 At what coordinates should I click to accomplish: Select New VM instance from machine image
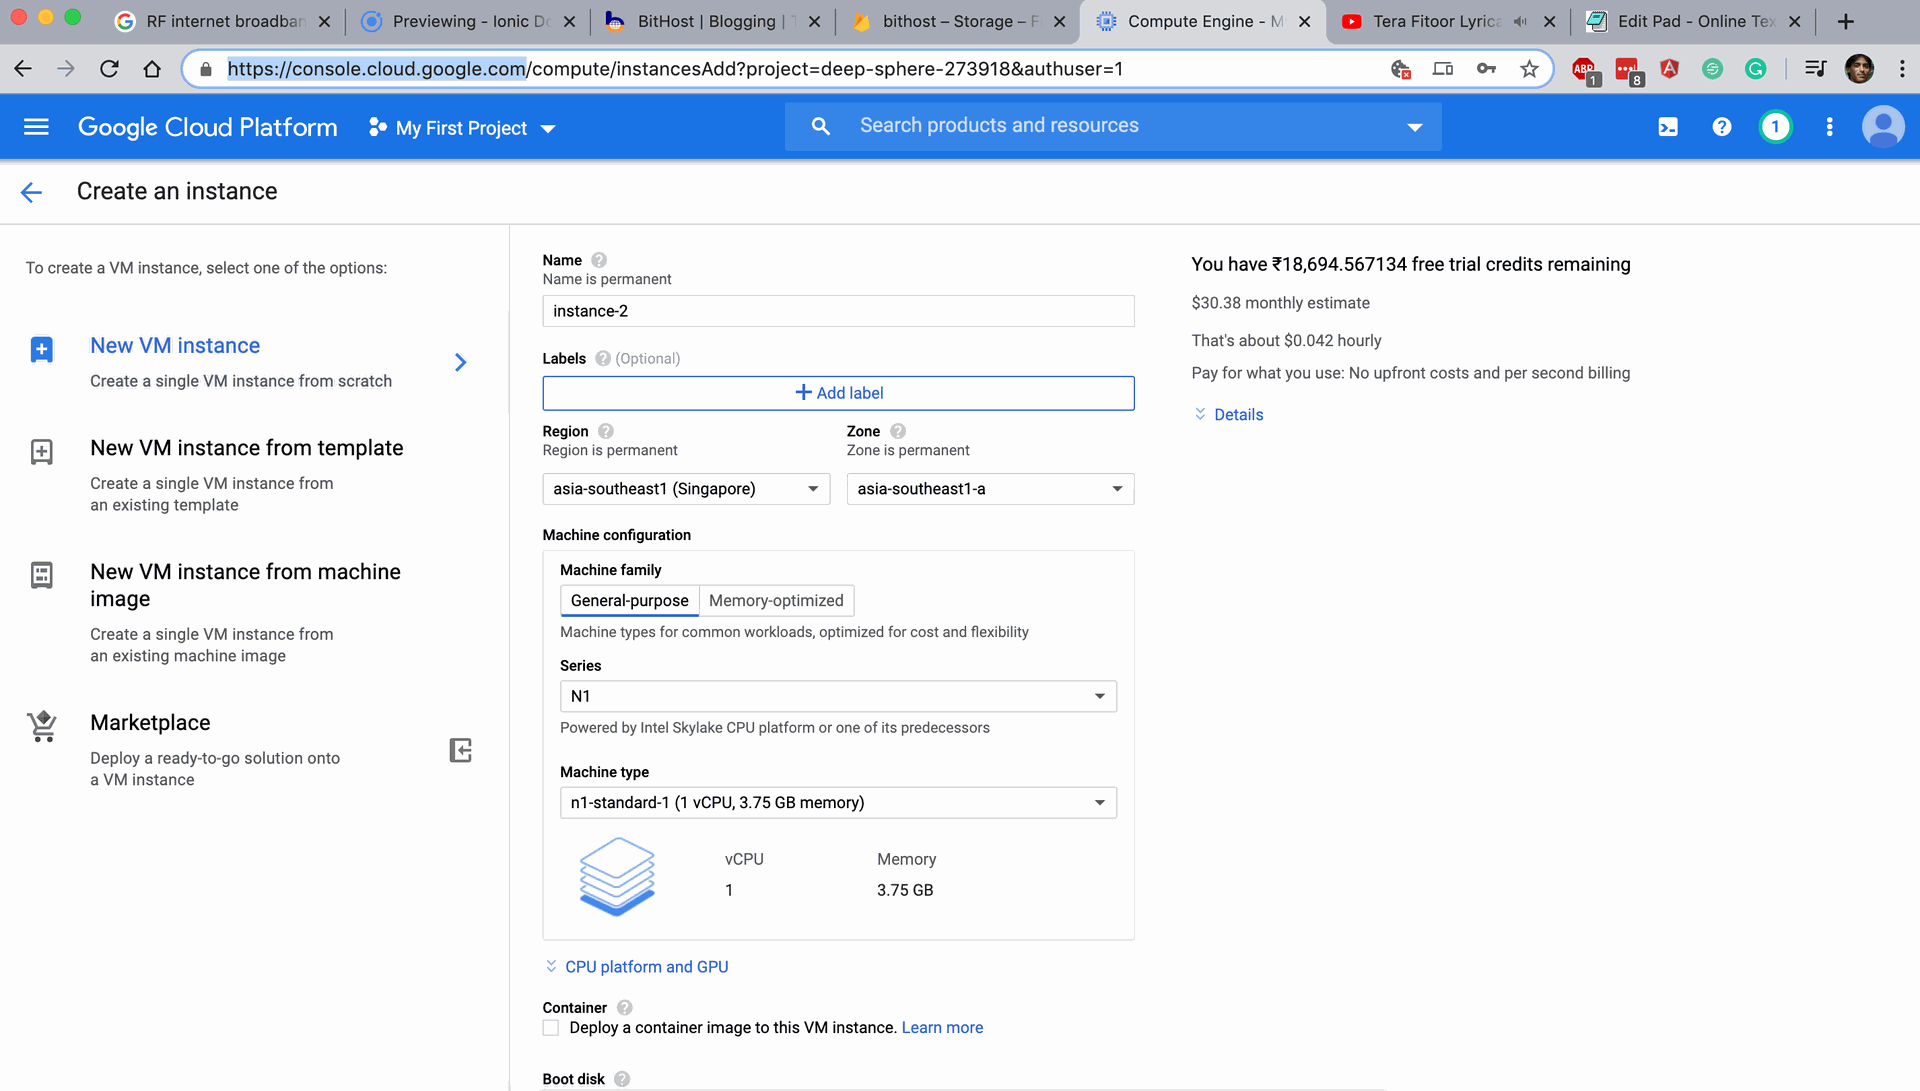tap(245, 585)
